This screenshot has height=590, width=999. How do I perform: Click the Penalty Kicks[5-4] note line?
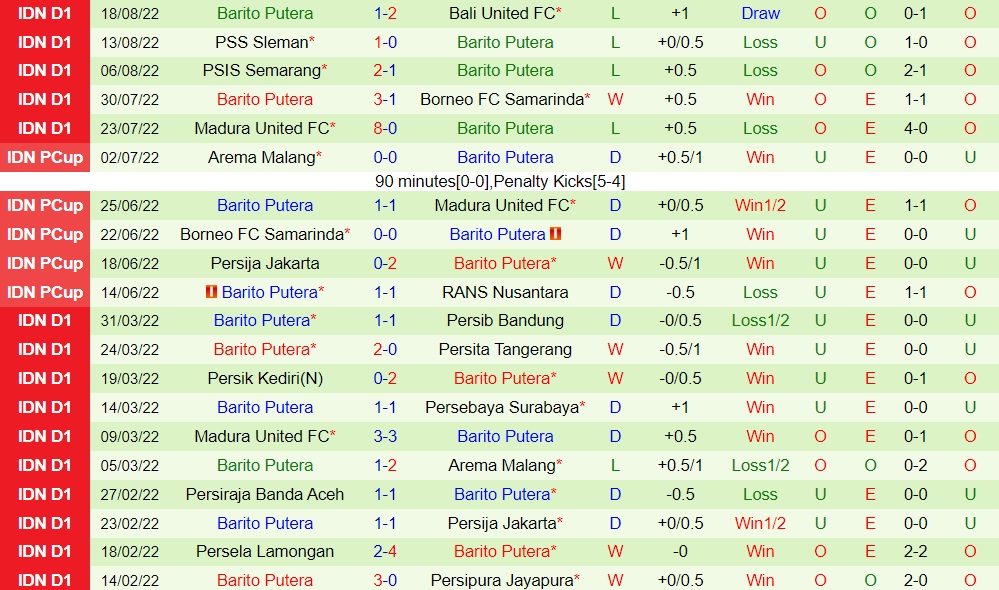coord(500,181)
